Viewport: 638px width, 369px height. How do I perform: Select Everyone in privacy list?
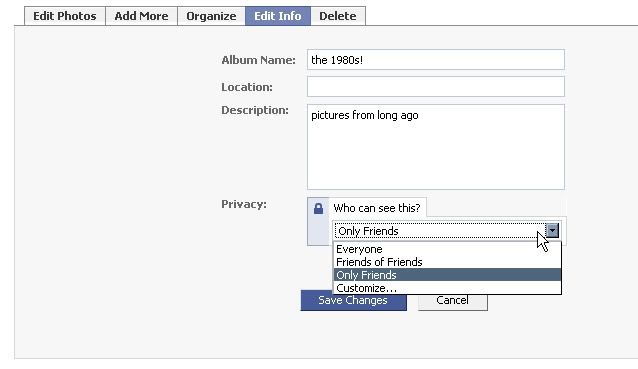[x=447, y=249]
